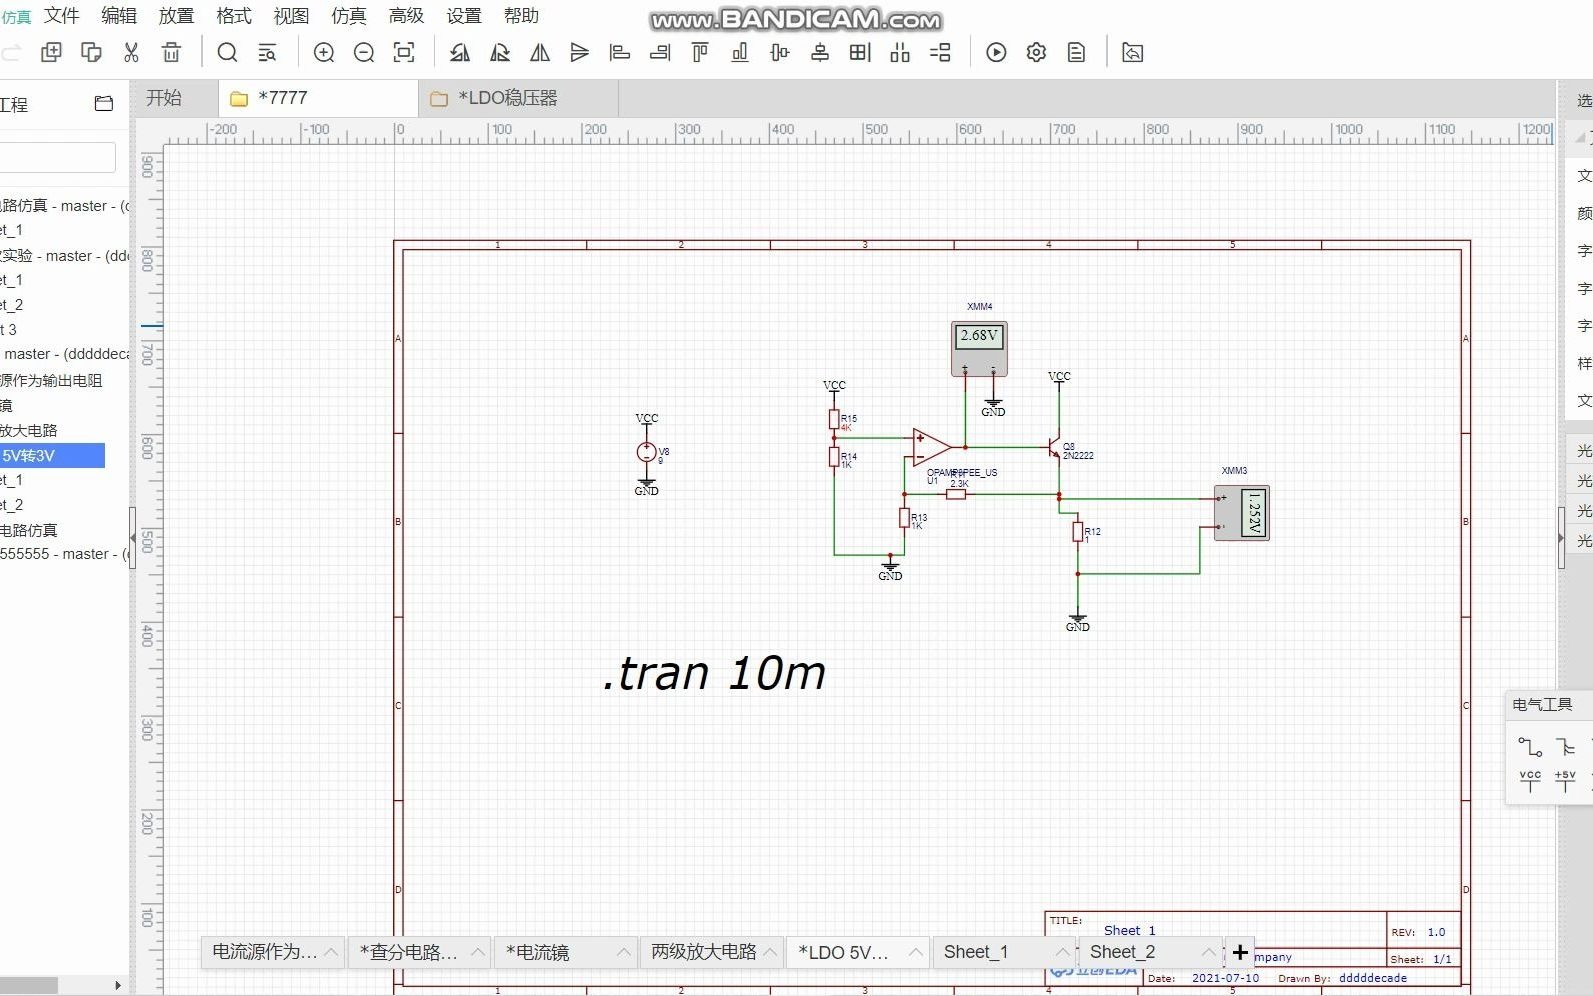Viewport: 1593px width, 996px height.
Task: Run the simulation play button
Action: (x=996, y=52)
